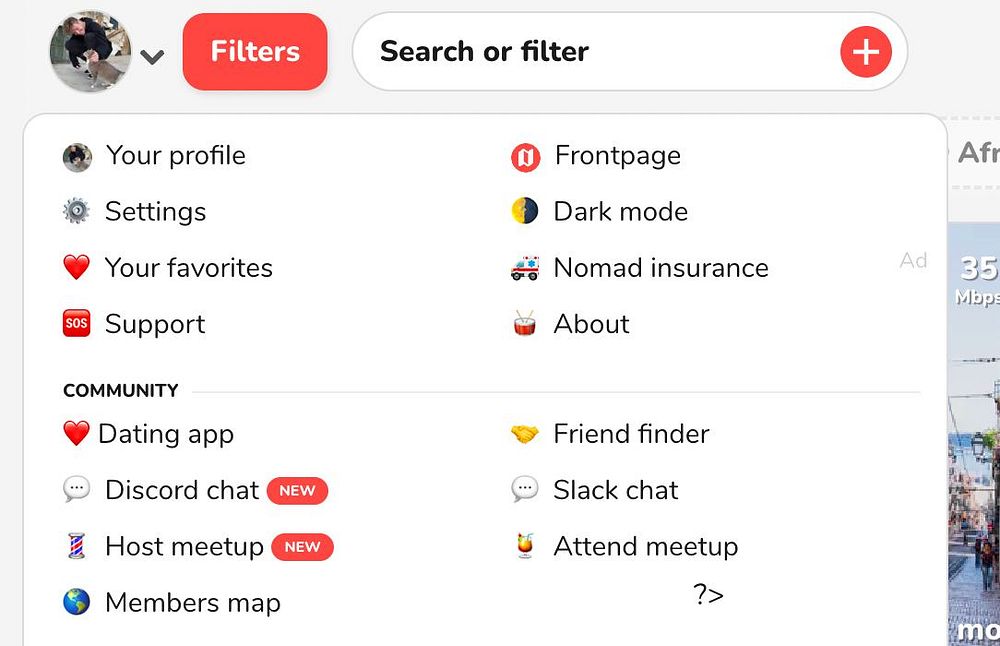Click the red plus icon in search bar
The width and height of the screenshot is (1000, 646).
coord(865,52)
